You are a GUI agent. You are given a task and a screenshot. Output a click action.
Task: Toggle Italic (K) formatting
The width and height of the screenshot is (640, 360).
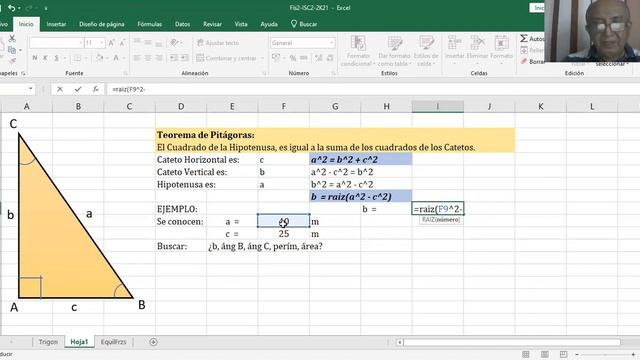click(45, 58)
